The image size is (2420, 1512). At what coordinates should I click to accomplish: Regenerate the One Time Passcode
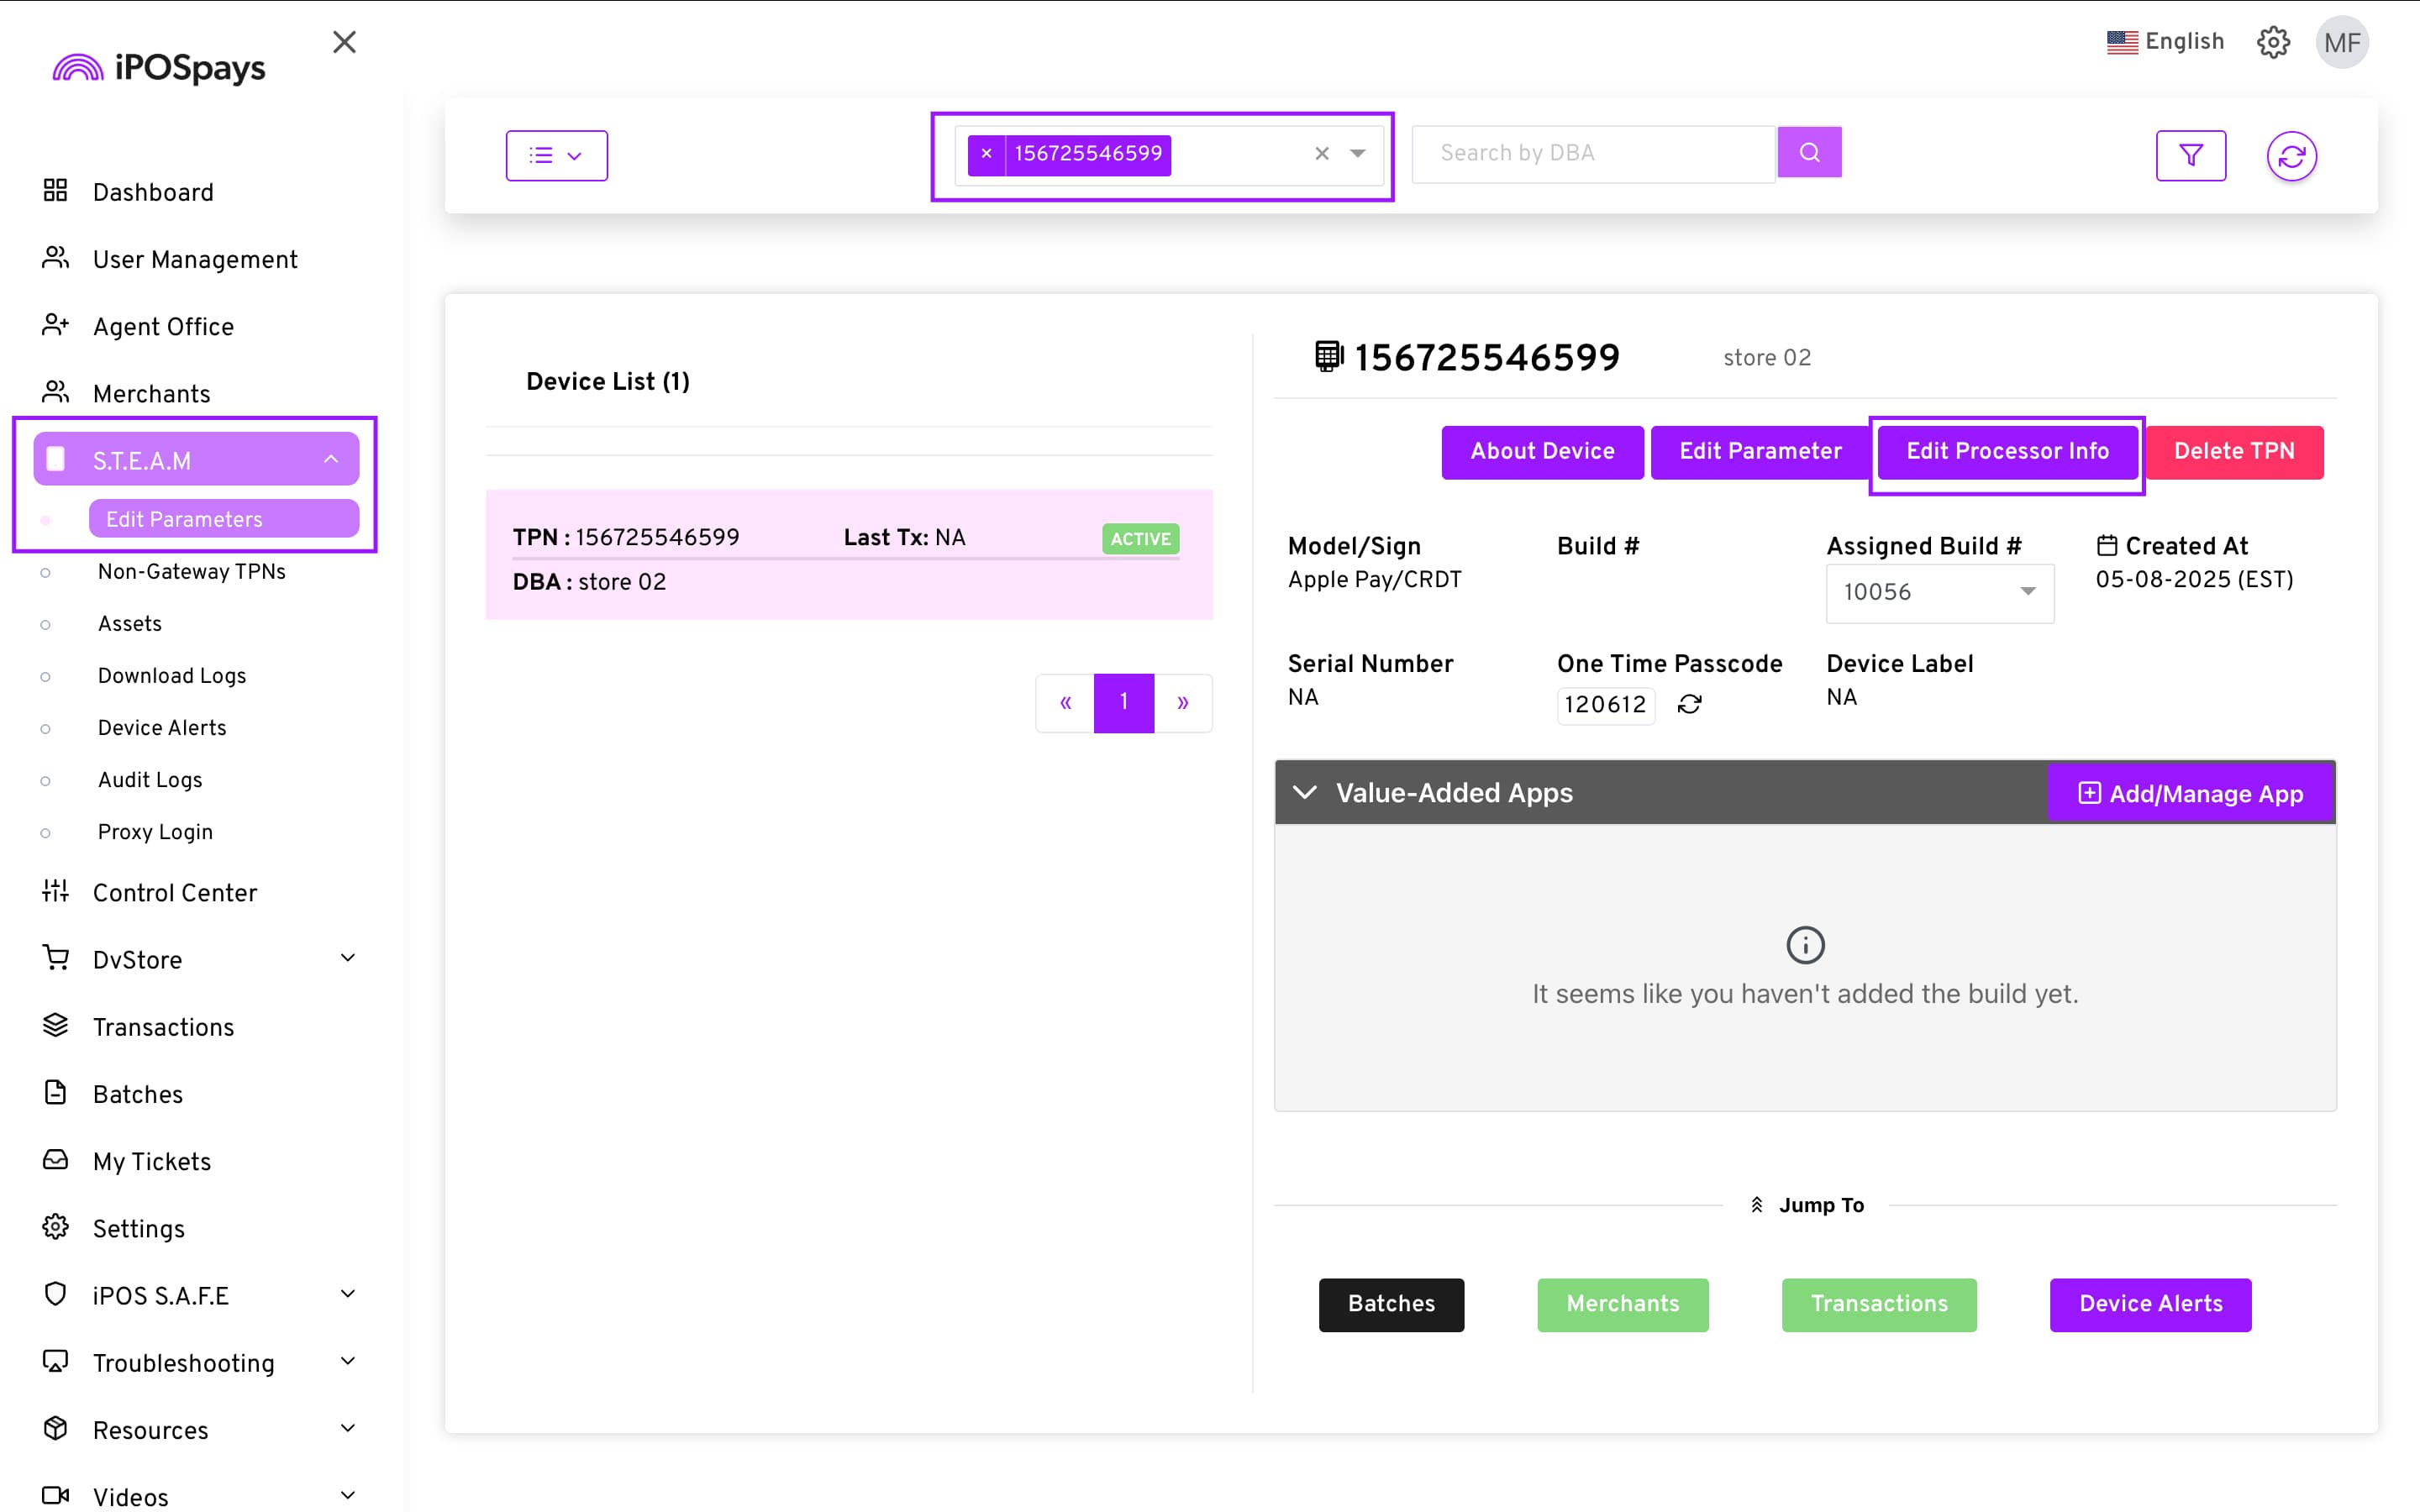[1689, 704]
